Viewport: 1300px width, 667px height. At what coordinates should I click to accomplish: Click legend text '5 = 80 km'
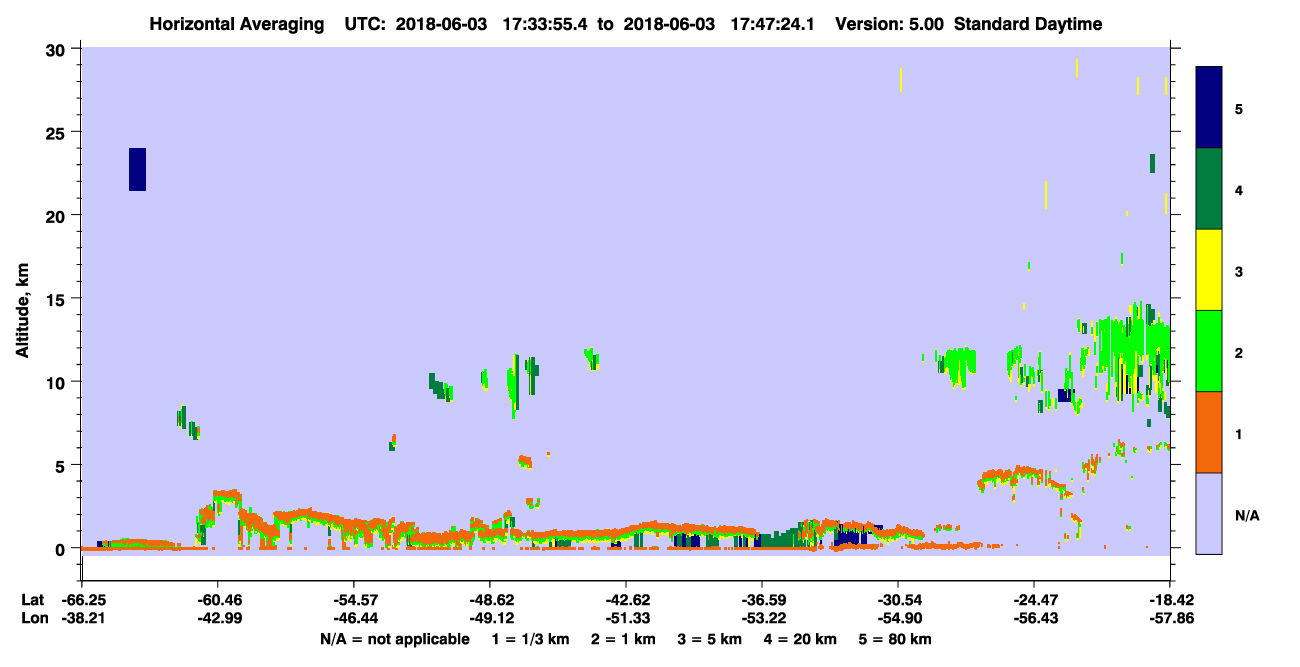coord(897,639)
